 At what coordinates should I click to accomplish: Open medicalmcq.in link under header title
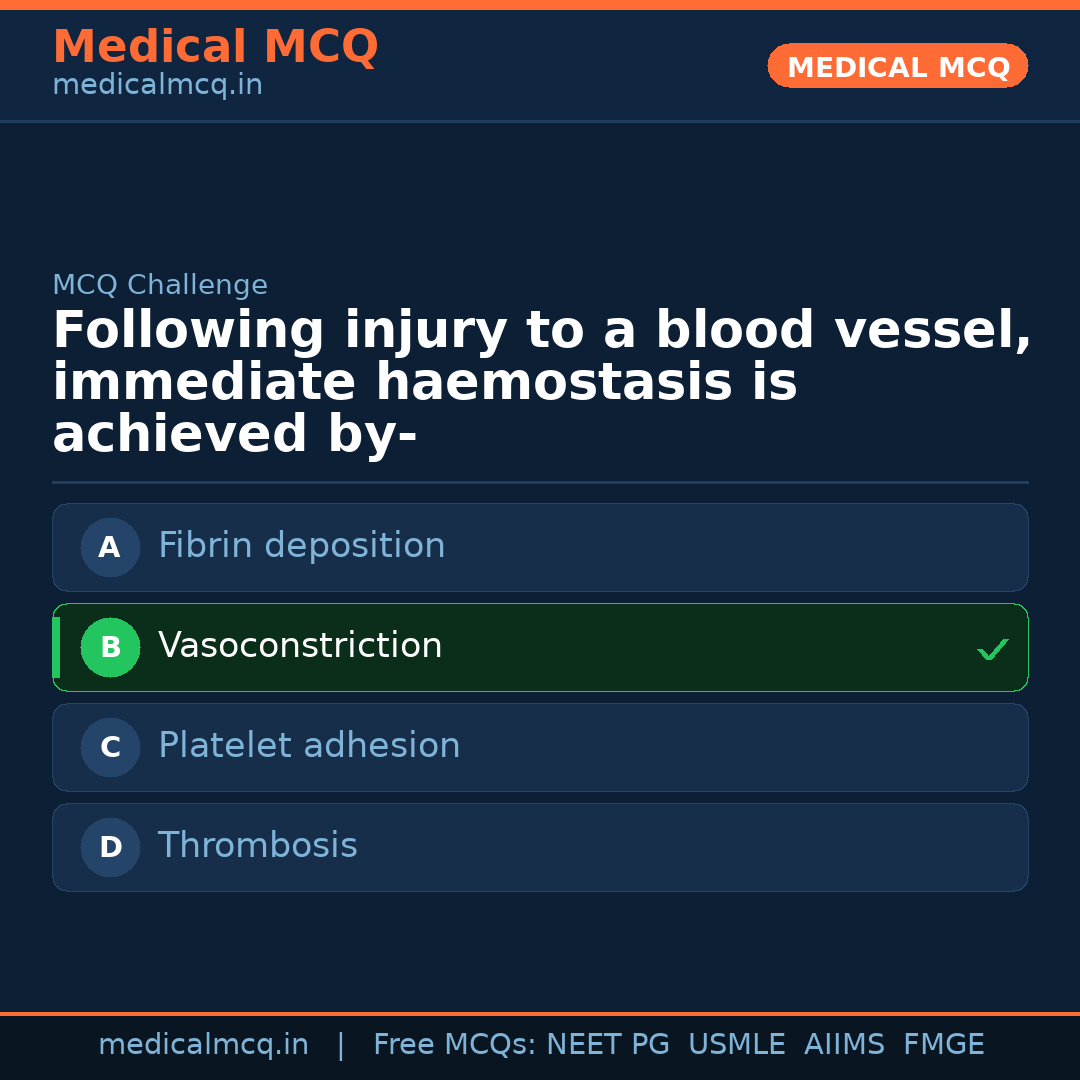click(157, 86)
